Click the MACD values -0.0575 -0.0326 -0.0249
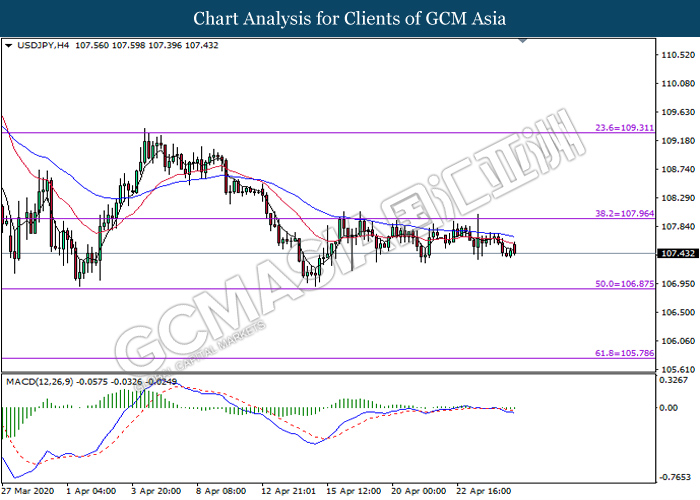 tap(127, 382)
